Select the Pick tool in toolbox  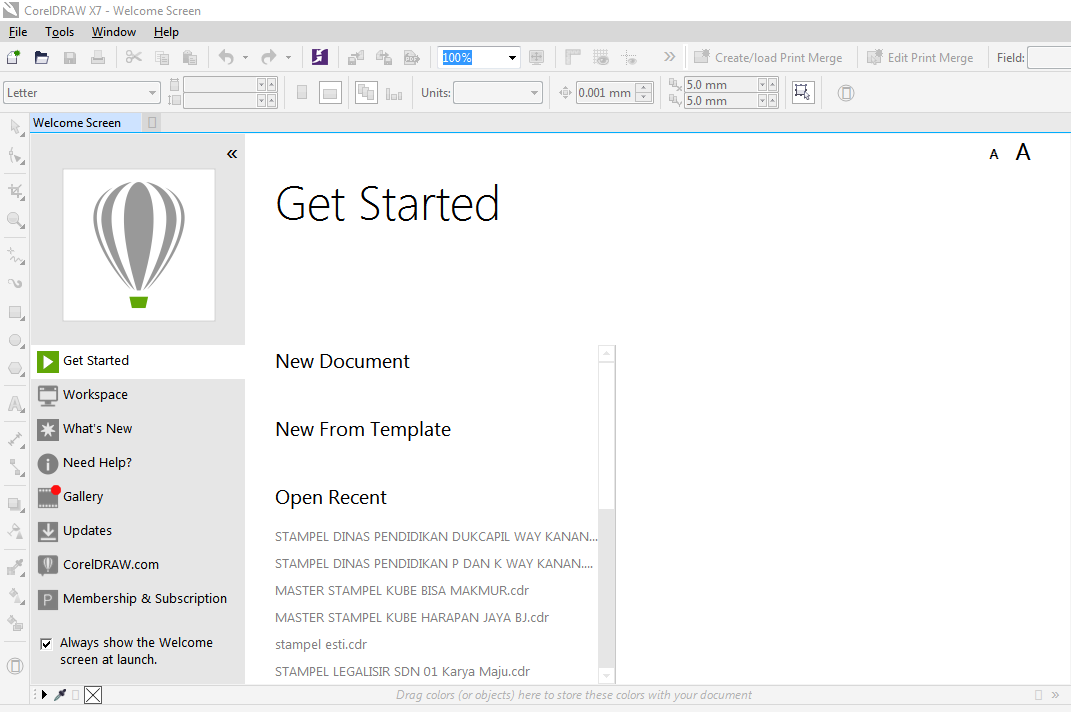pos(16,128)
